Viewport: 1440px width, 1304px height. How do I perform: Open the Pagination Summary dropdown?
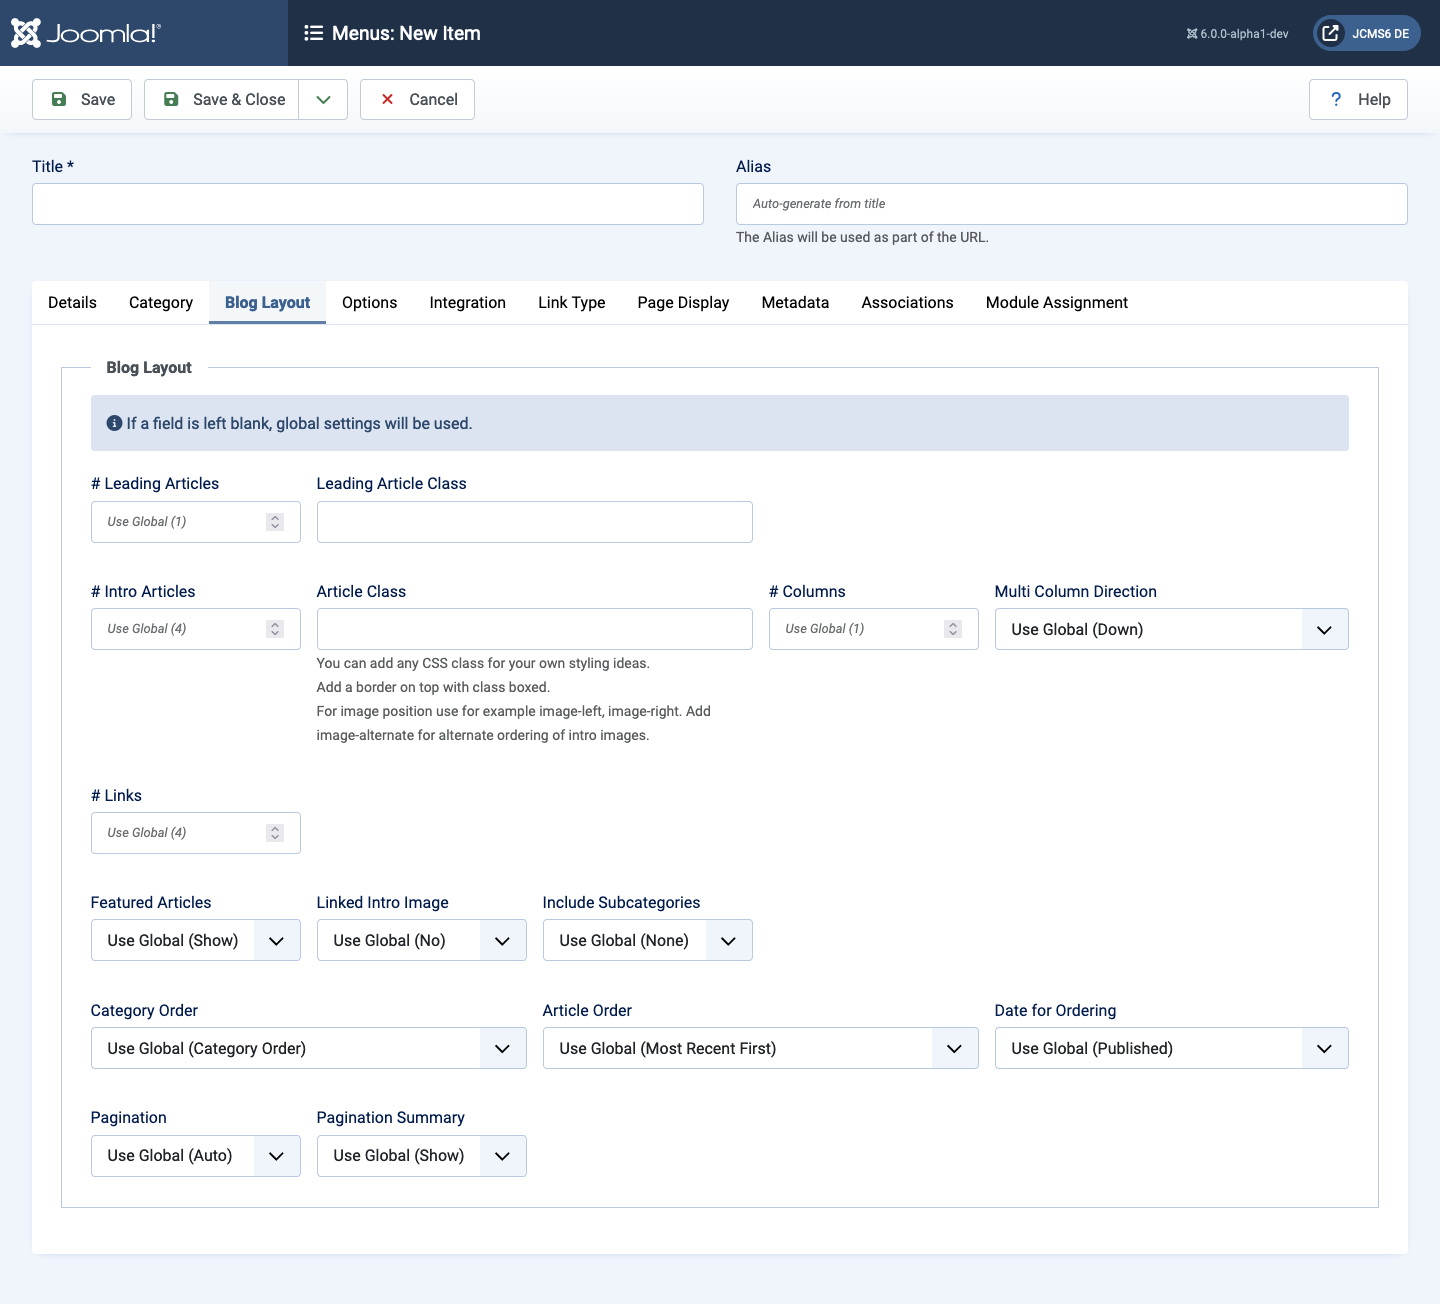[422, 1156]
